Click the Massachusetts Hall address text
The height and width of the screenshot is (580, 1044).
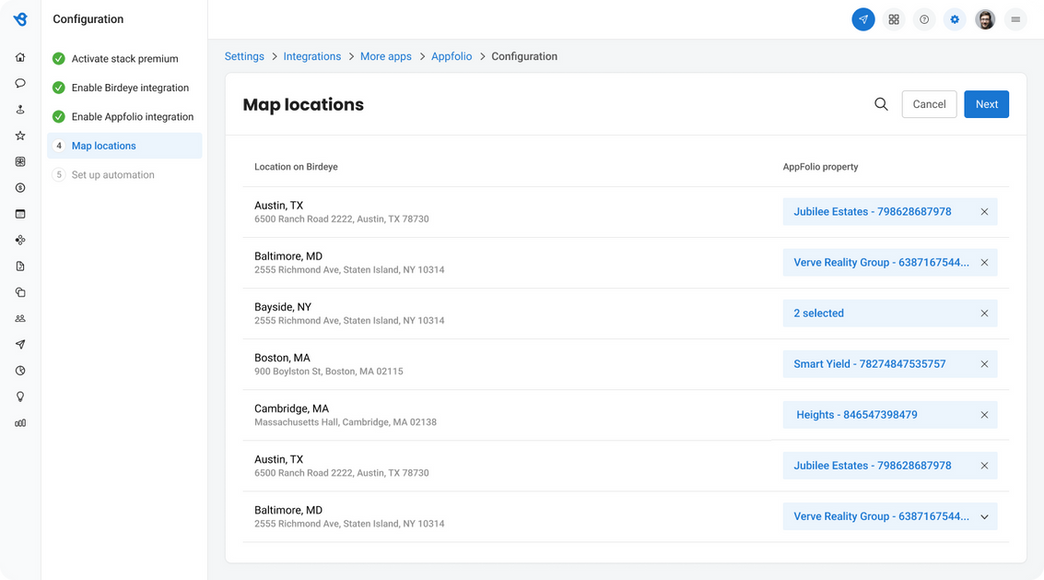pos(346,422)
